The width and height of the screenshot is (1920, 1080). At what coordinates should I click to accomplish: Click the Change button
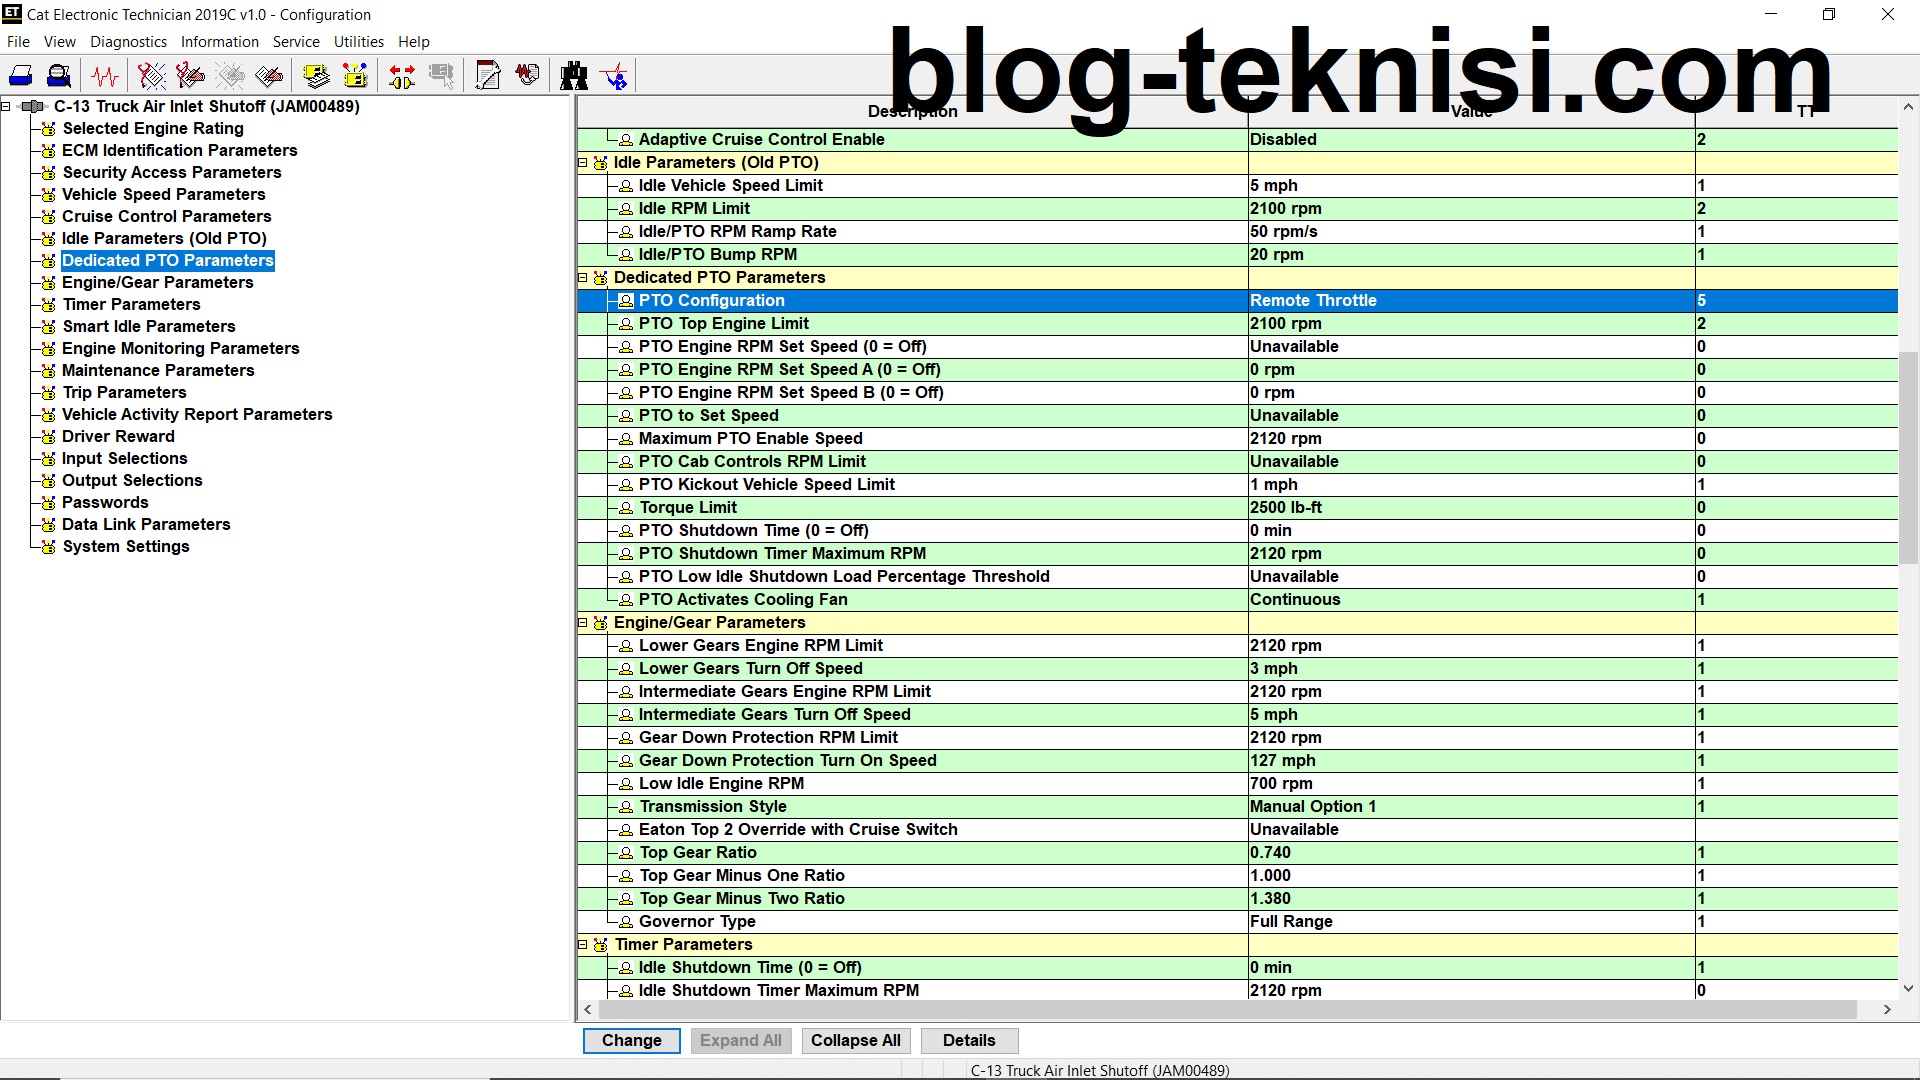point(631,1040)
